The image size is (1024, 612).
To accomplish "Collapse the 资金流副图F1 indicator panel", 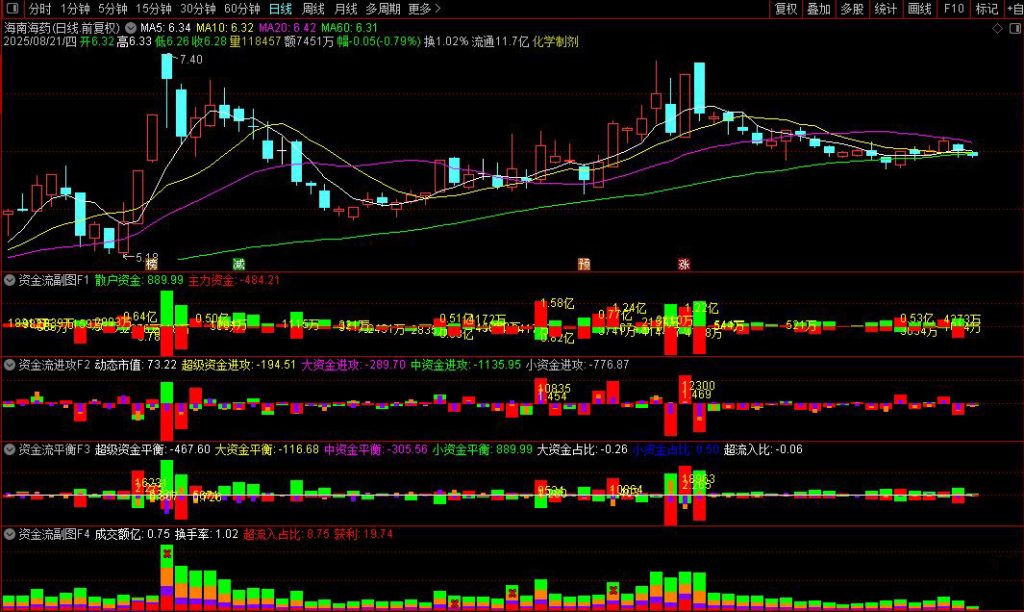I will 10,280.
